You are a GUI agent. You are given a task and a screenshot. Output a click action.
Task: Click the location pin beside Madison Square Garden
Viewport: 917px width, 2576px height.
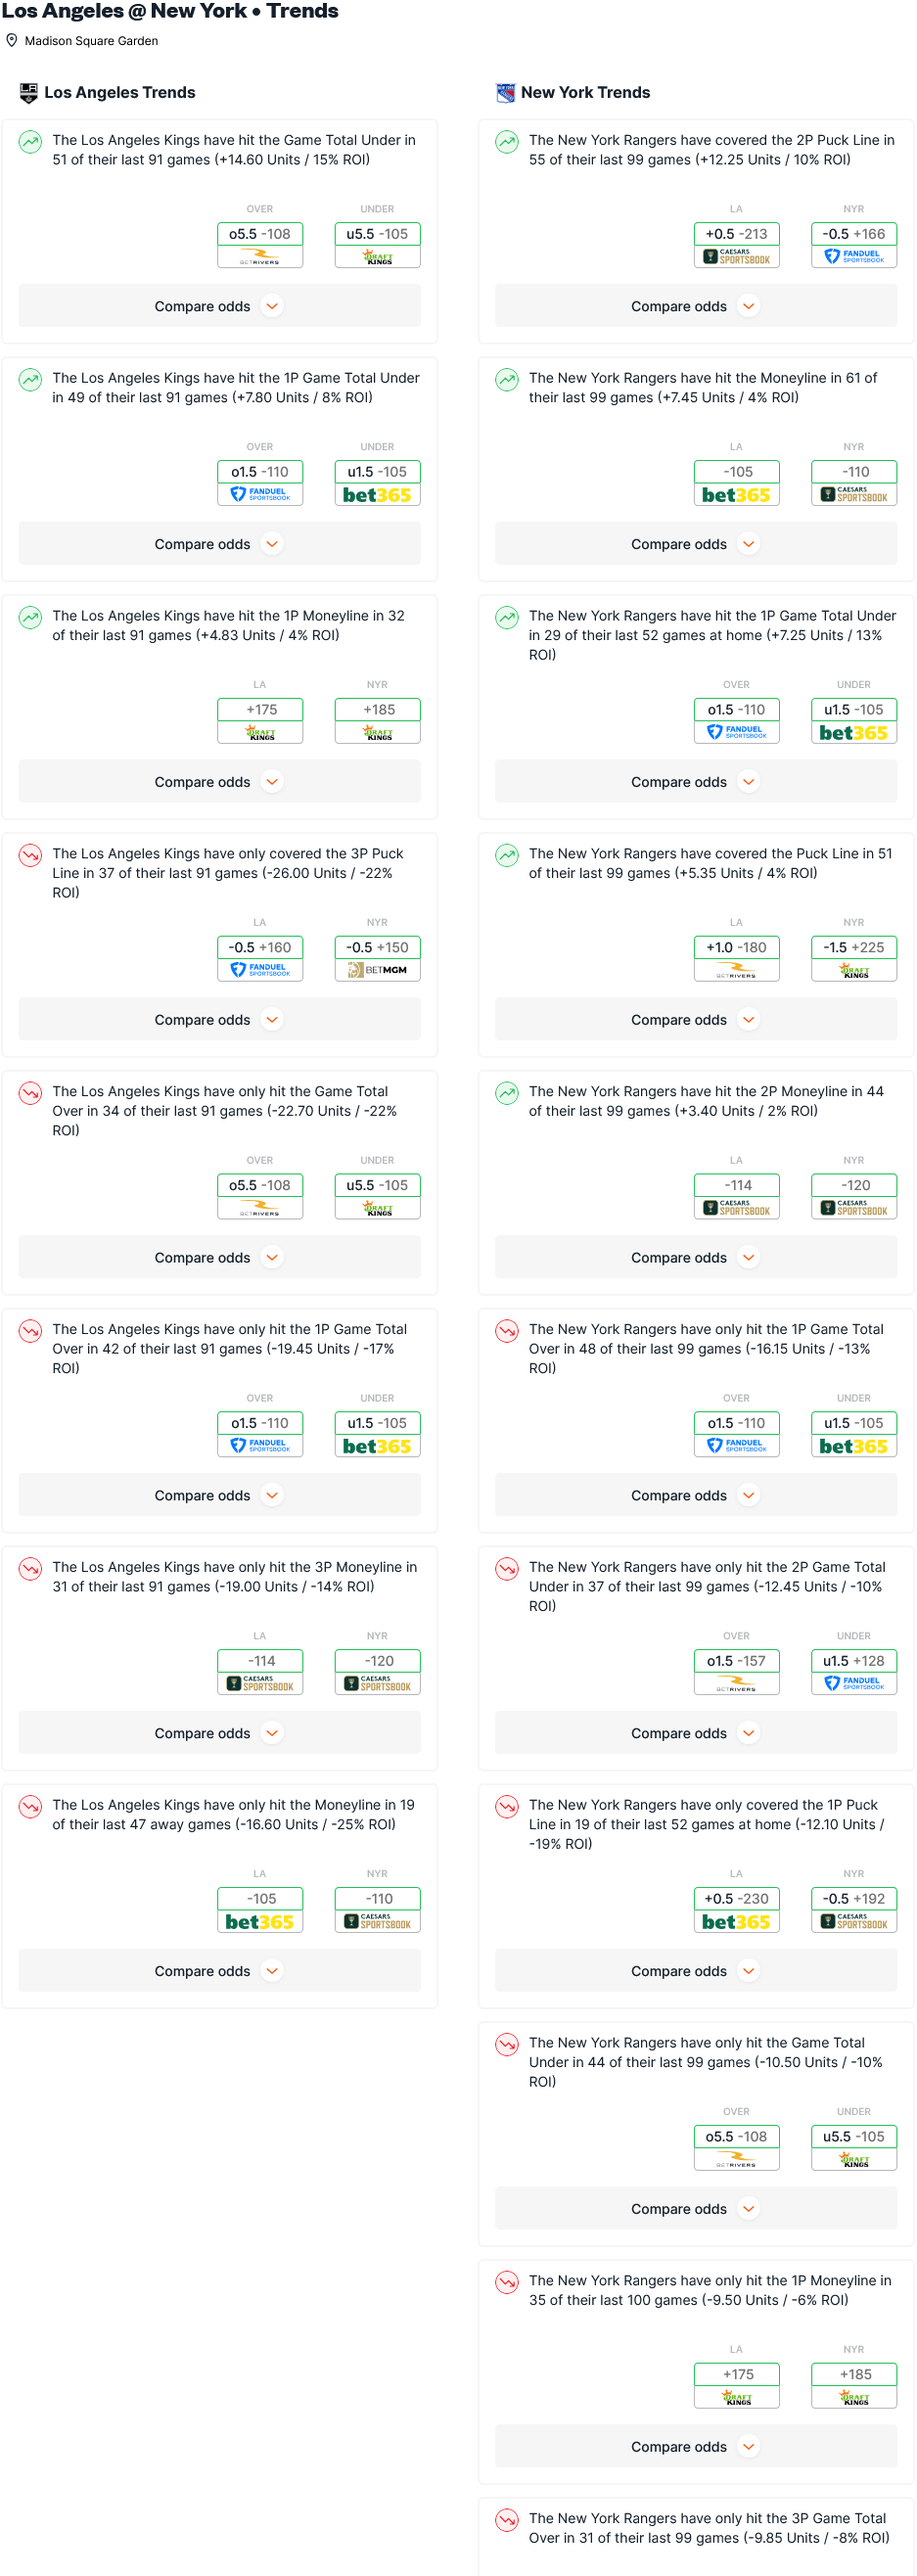(x=12, y=41)
